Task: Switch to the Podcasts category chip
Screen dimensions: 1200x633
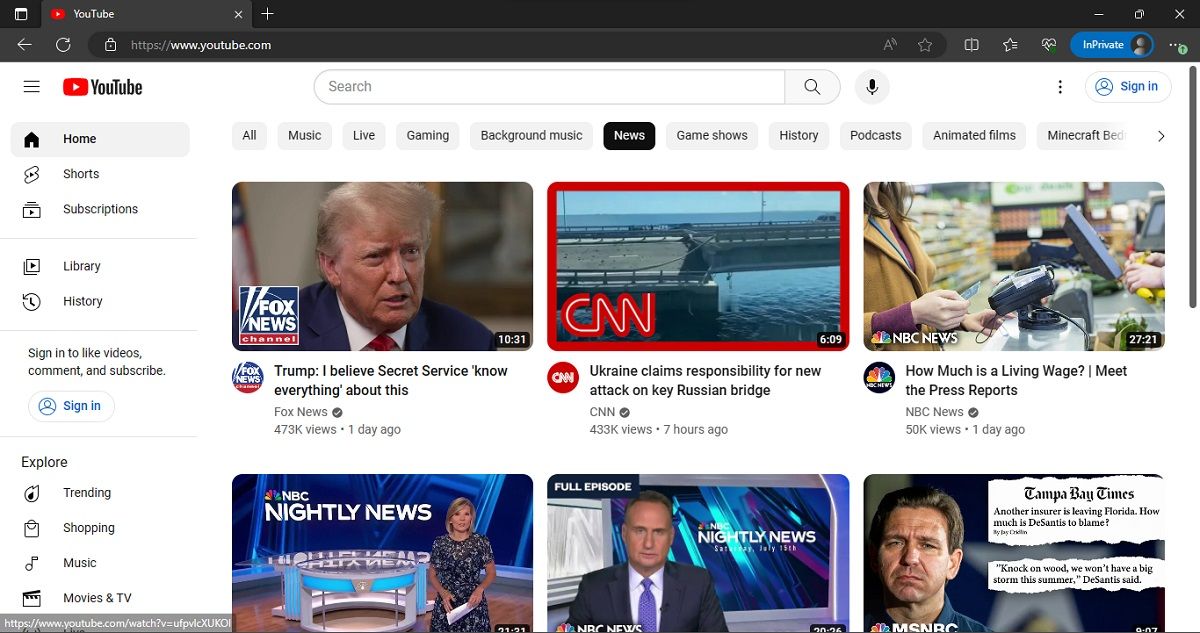Action: pos(875,135)
